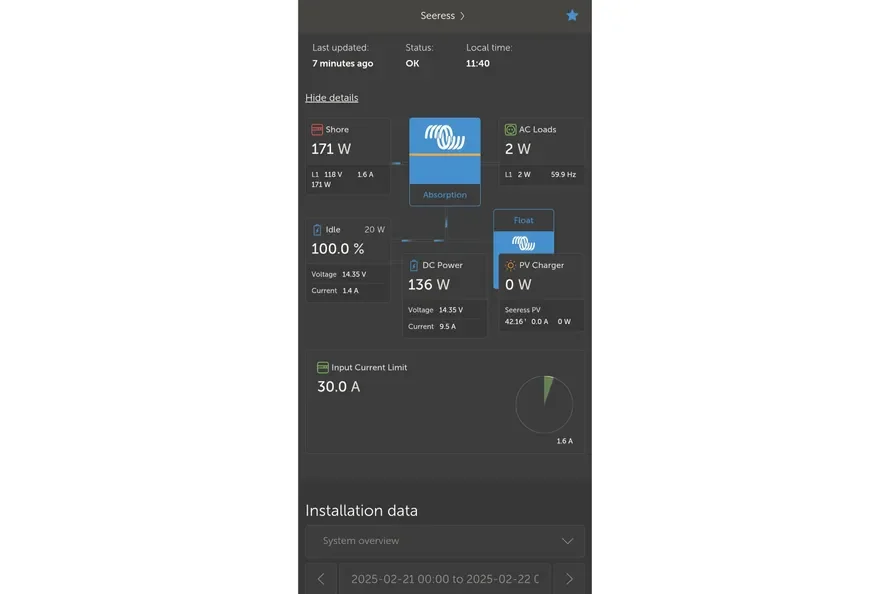Click the Seeress PV charger details row

coord(538,316)
